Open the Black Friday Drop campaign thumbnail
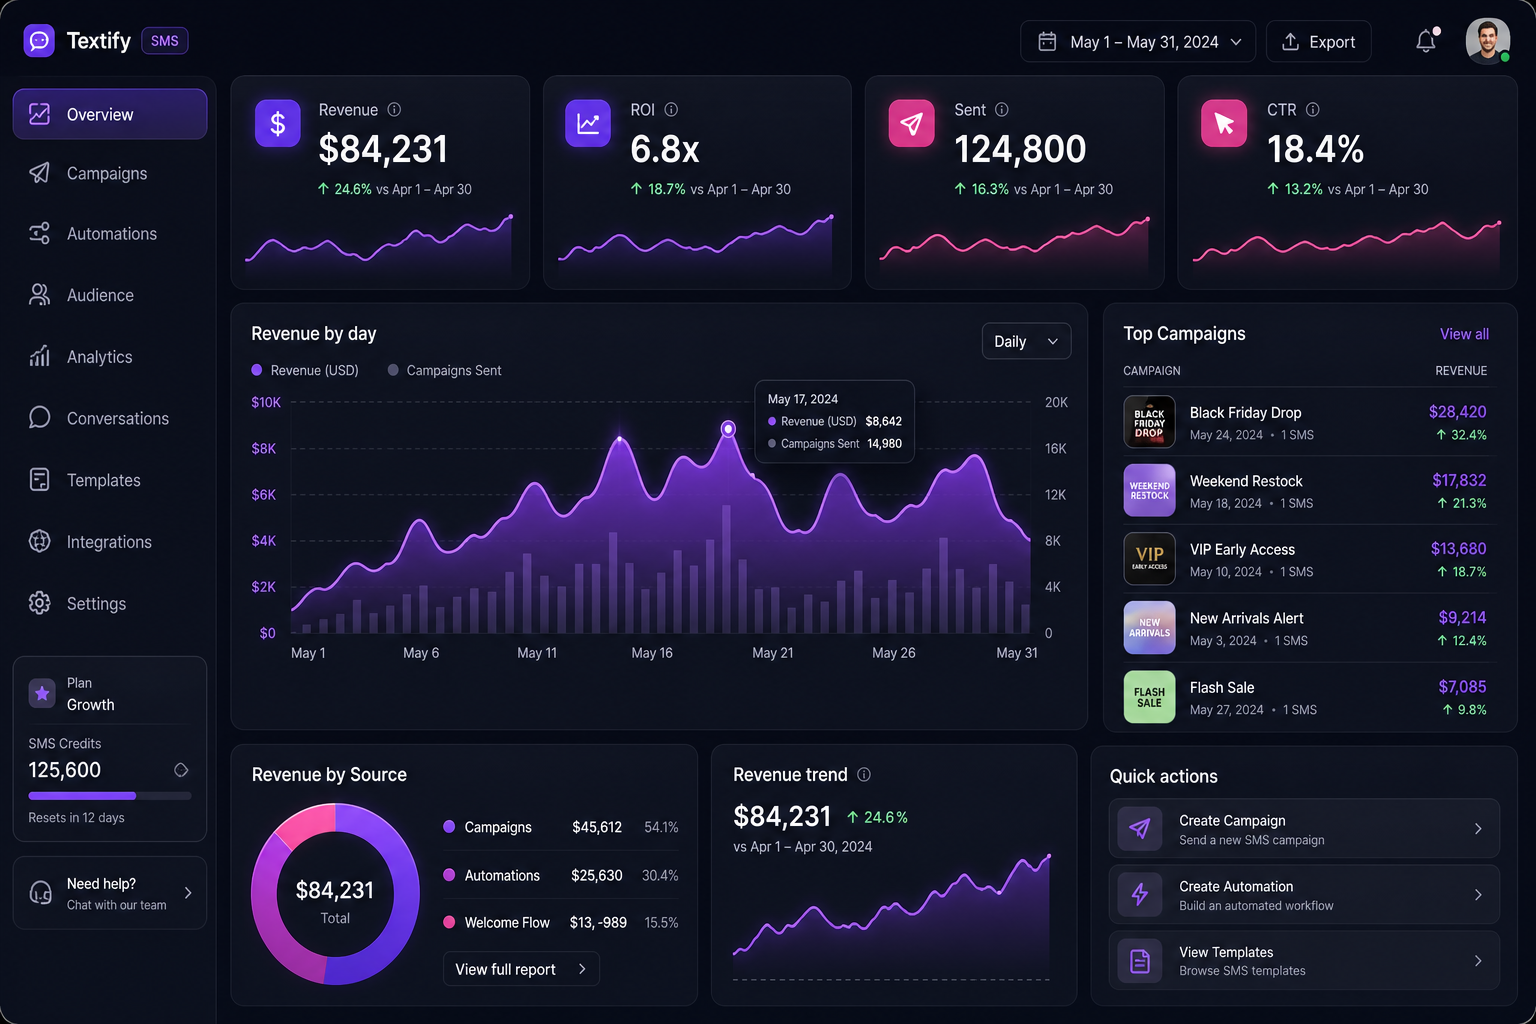1536x1024 pixels. [1149, 422]
